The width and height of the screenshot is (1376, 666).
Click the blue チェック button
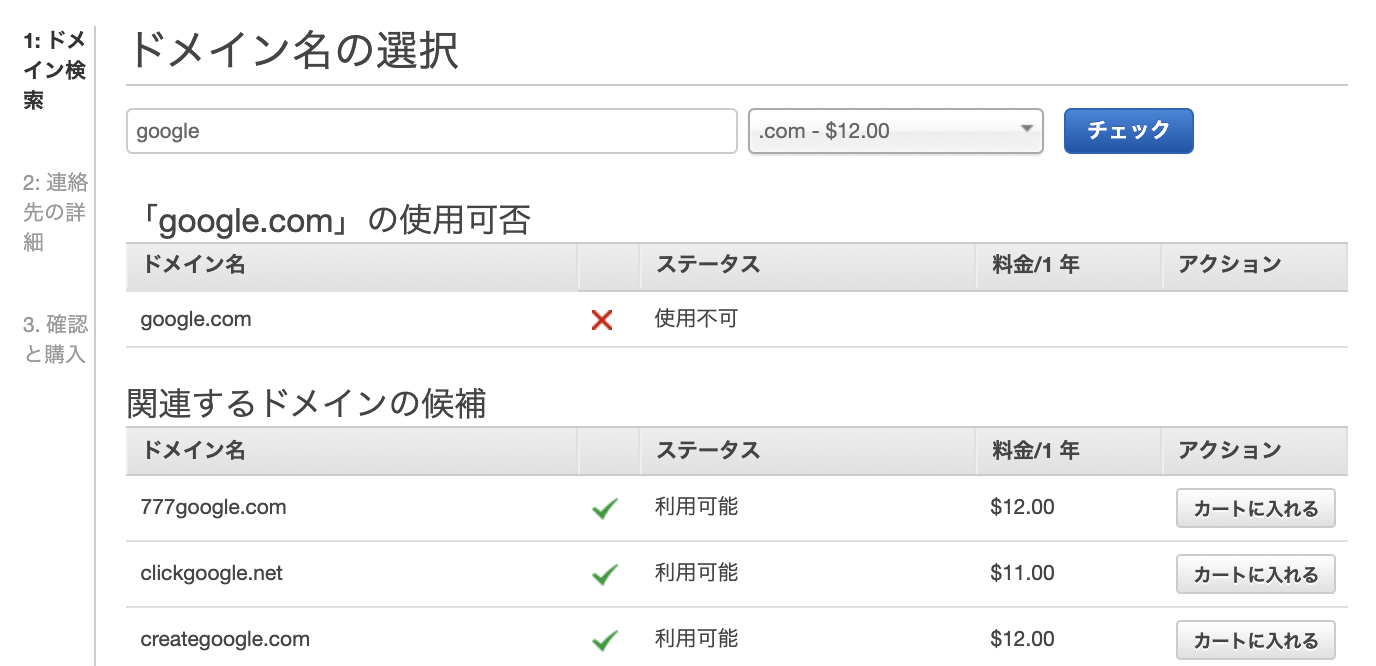click(1128, 131)
